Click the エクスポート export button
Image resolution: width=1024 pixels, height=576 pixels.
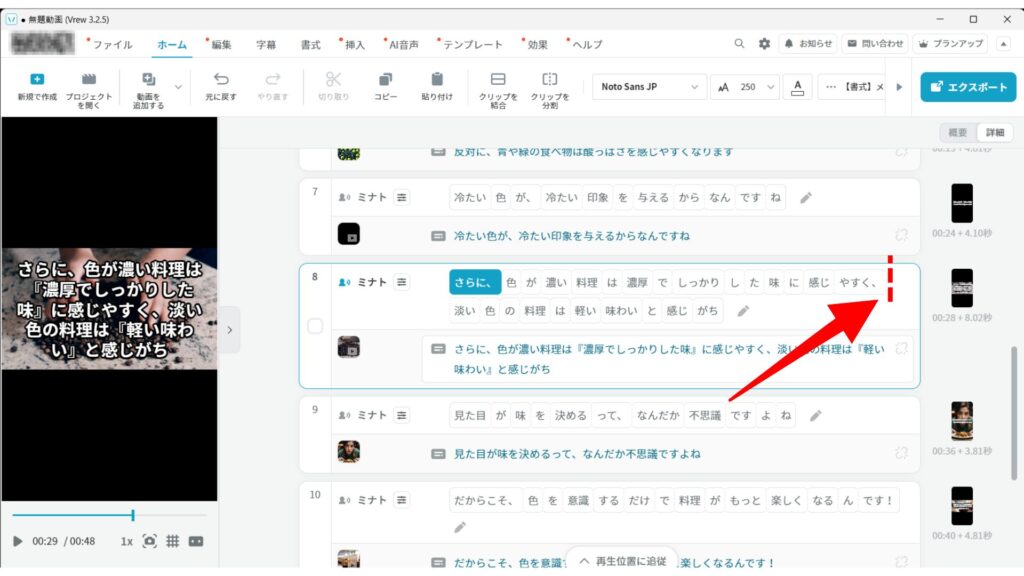tap(968, 87)
